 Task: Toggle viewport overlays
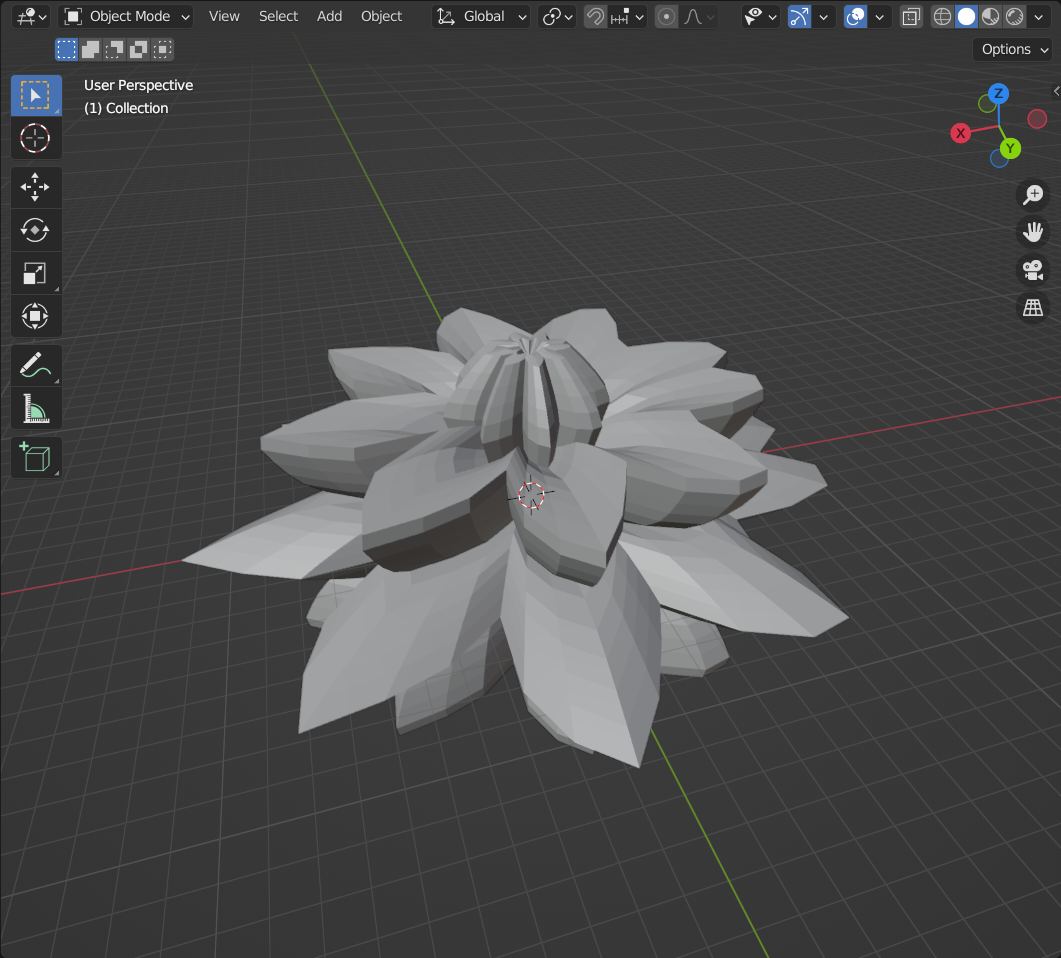tap(856, 16)
